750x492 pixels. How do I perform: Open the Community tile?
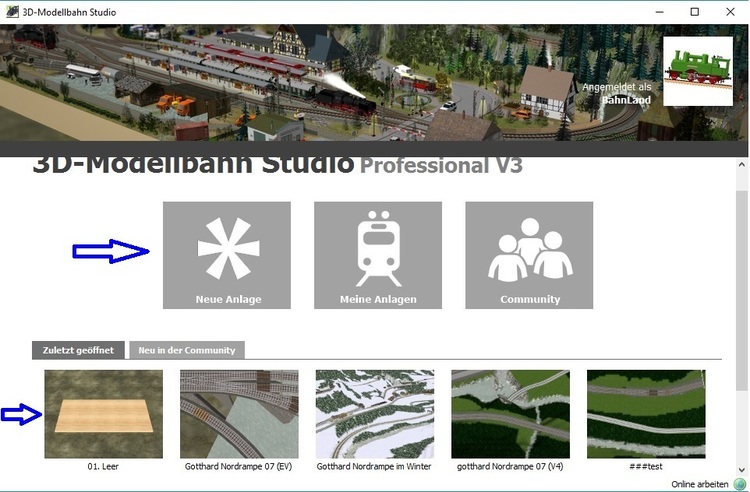529,255
